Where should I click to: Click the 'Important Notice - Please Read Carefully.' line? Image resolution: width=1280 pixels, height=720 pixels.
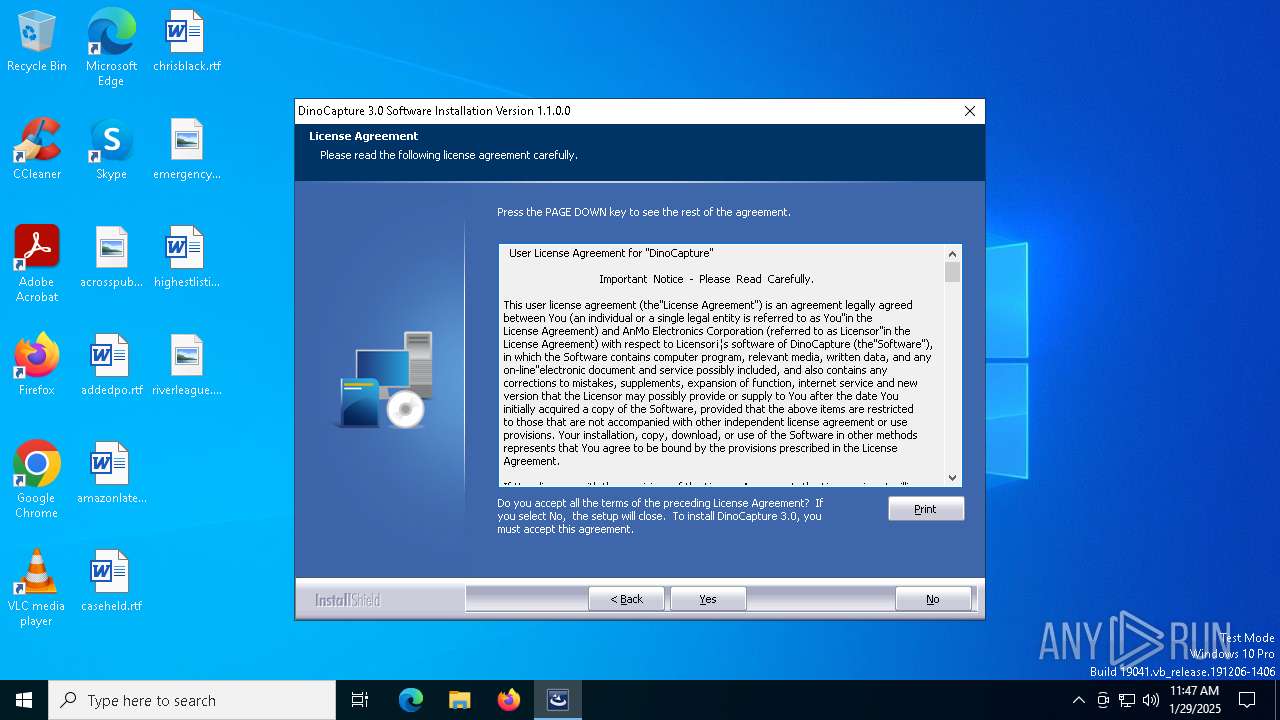pyautogui.click(x=706, y=279)
